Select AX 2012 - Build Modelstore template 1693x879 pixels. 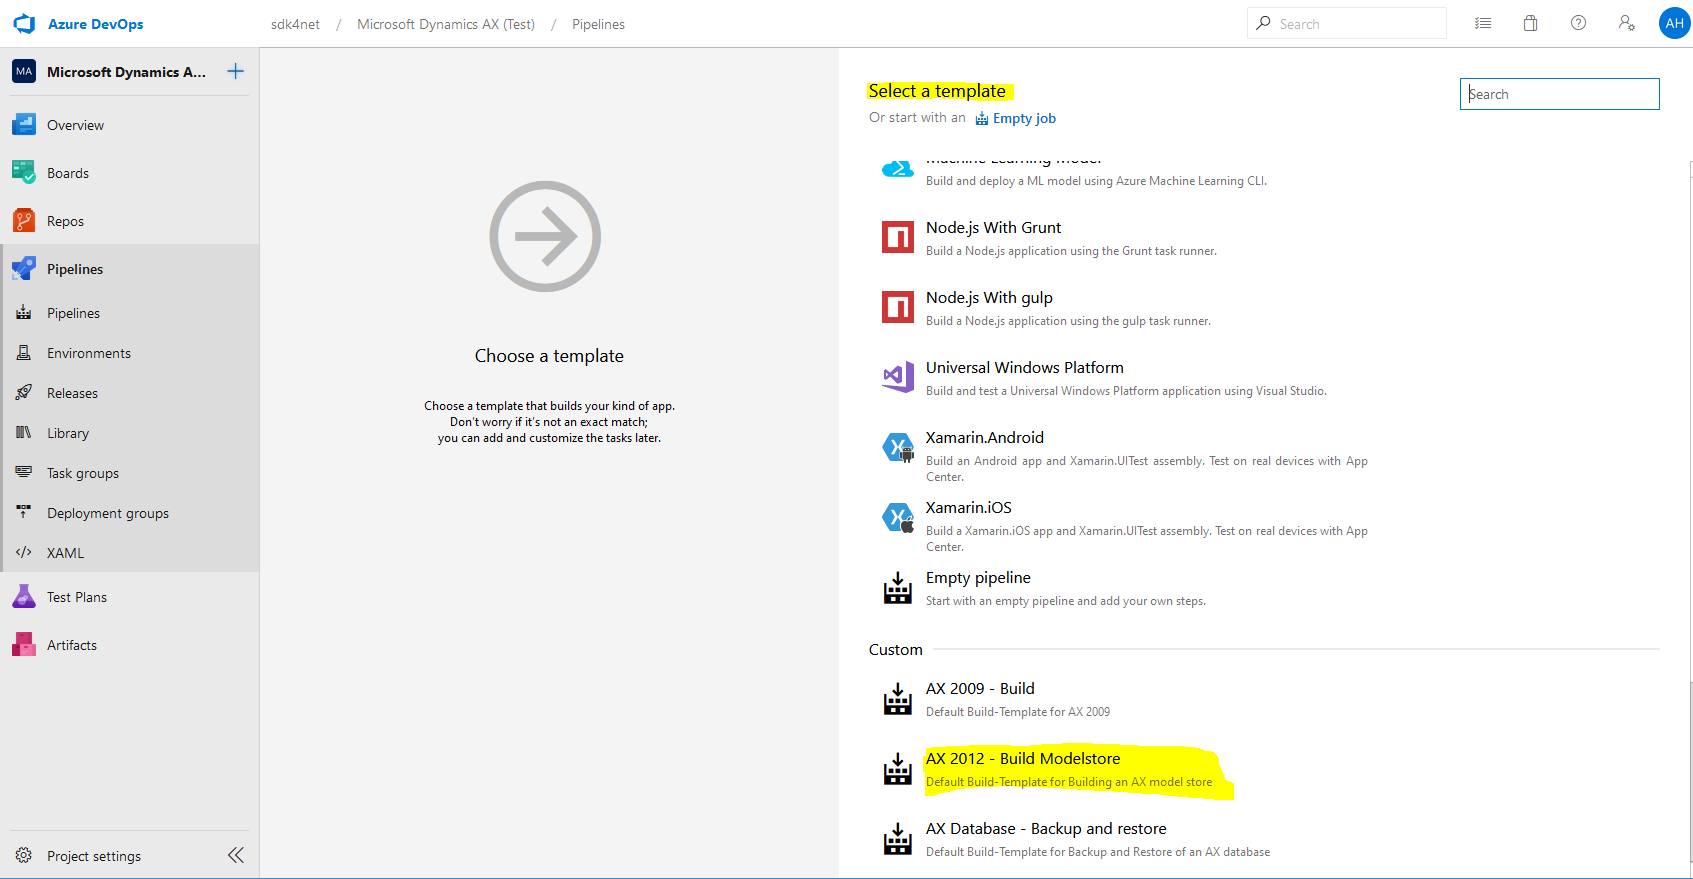(1023, 758)
